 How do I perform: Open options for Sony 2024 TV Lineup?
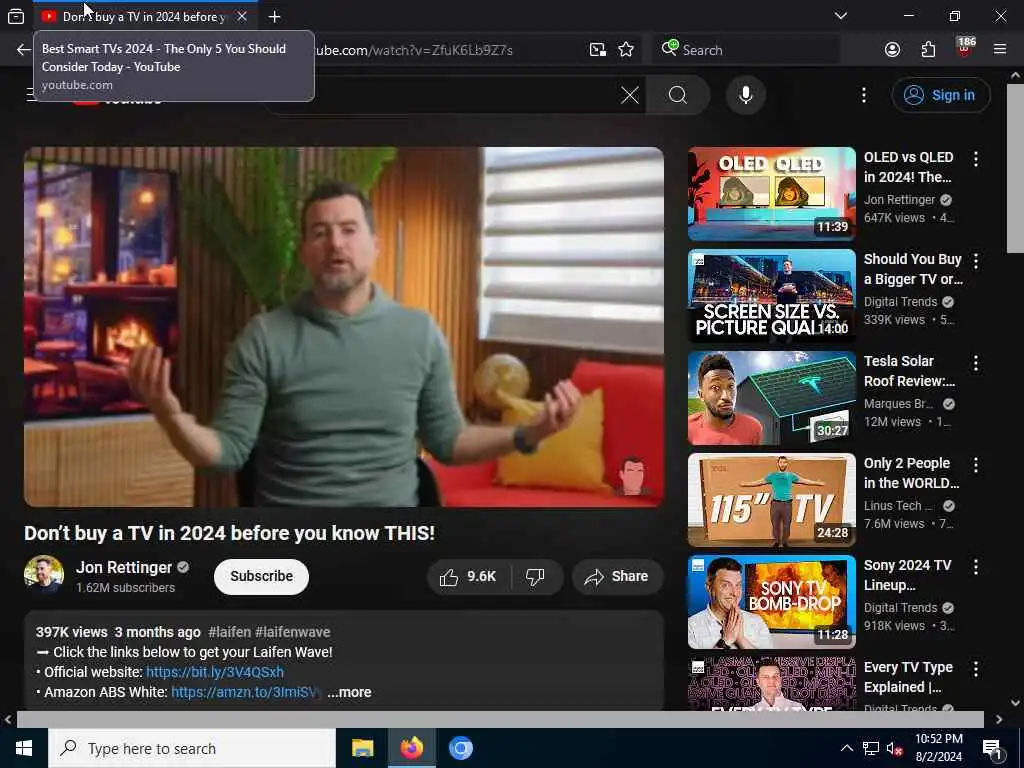(976, 567)
